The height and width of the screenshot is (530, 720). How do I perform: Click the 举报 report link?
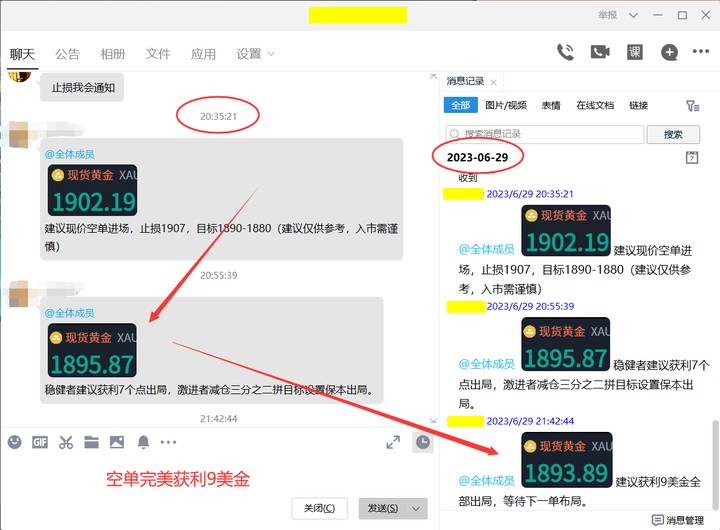608,15
